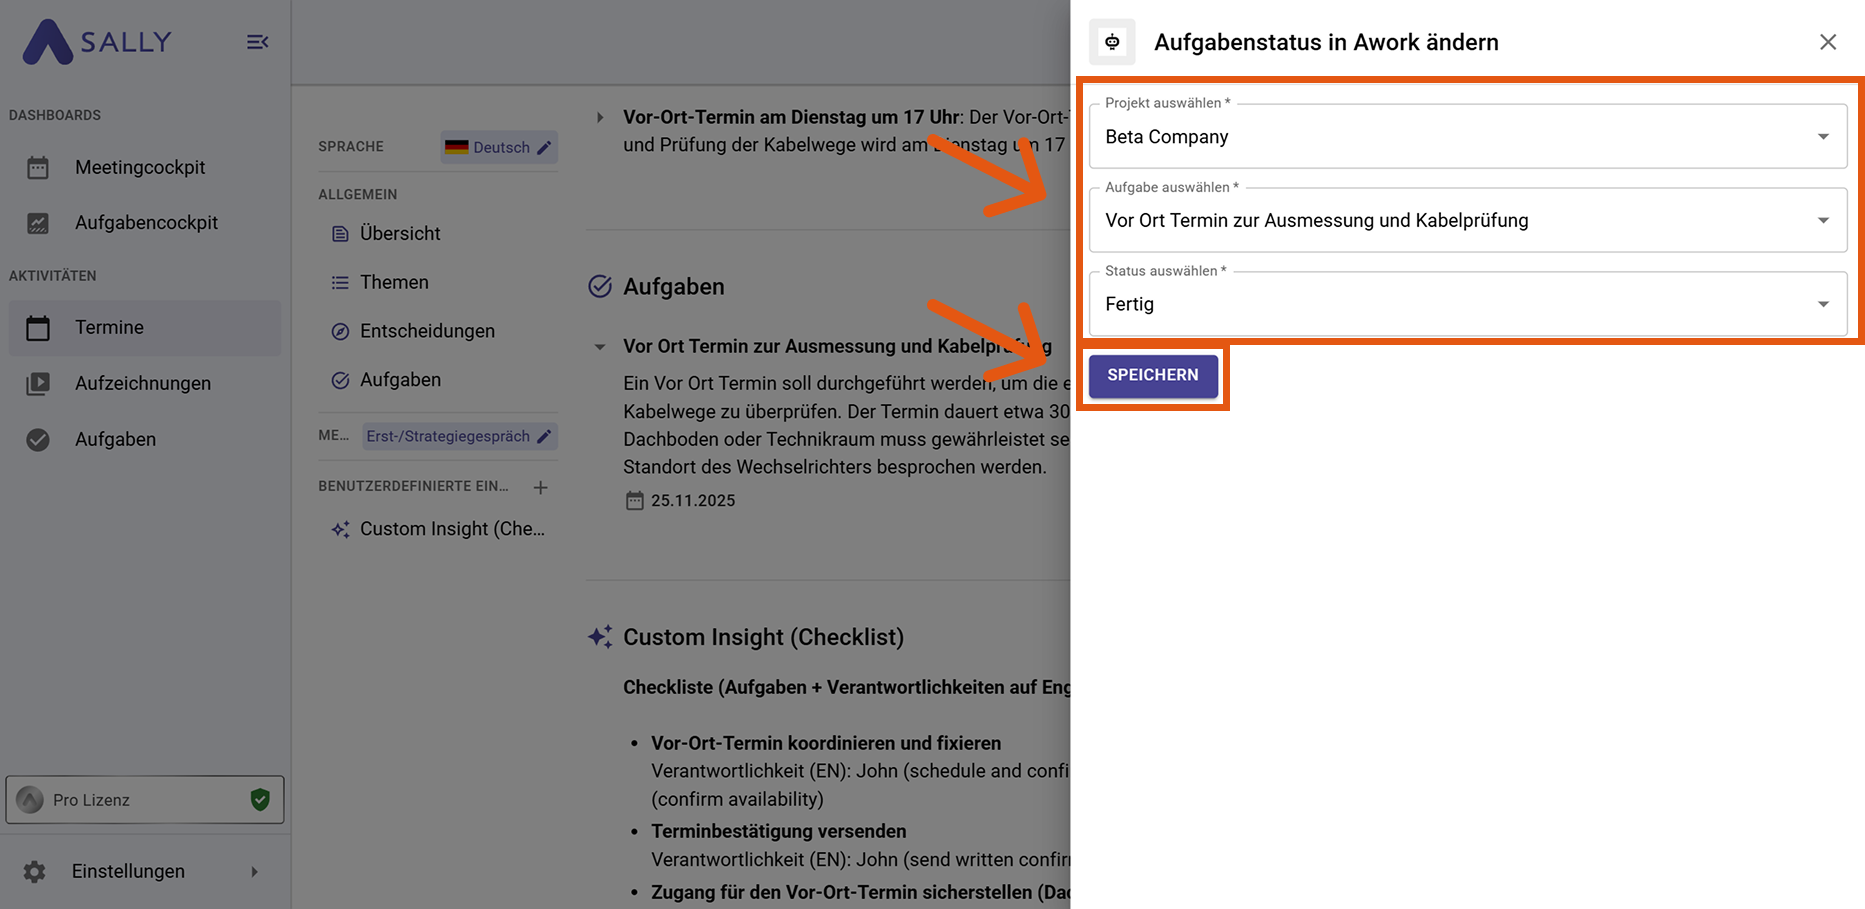Expand the Vor-Ort-Termin am Dienstag entry

coord(600,117)
